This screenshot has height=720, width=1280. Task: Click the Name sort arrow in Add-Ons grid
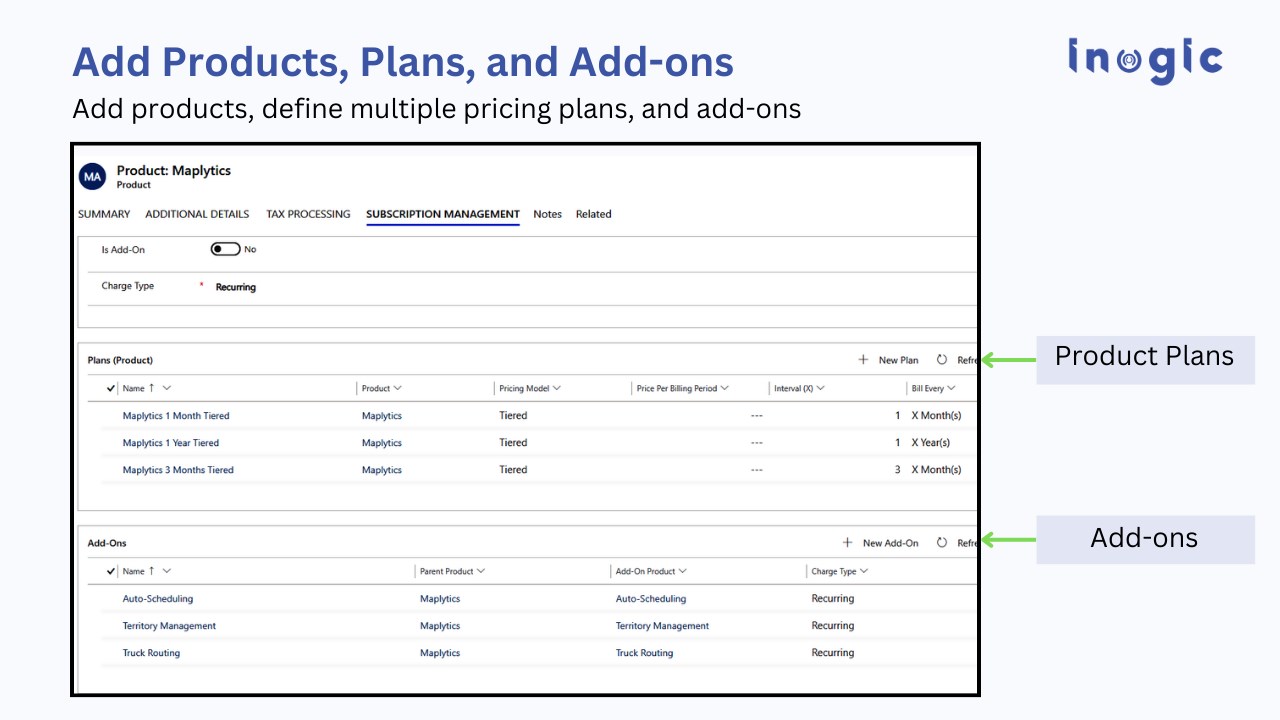point(152,571)
